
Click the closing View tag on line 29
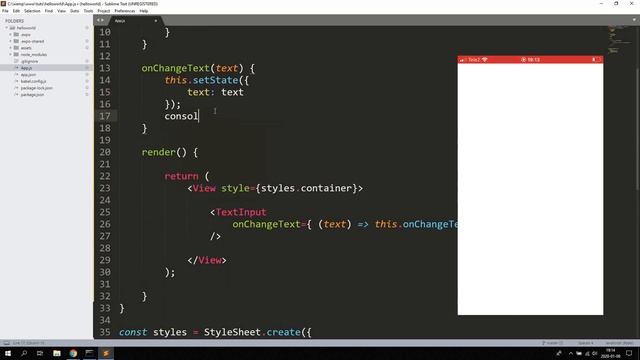tap(207, 260)
